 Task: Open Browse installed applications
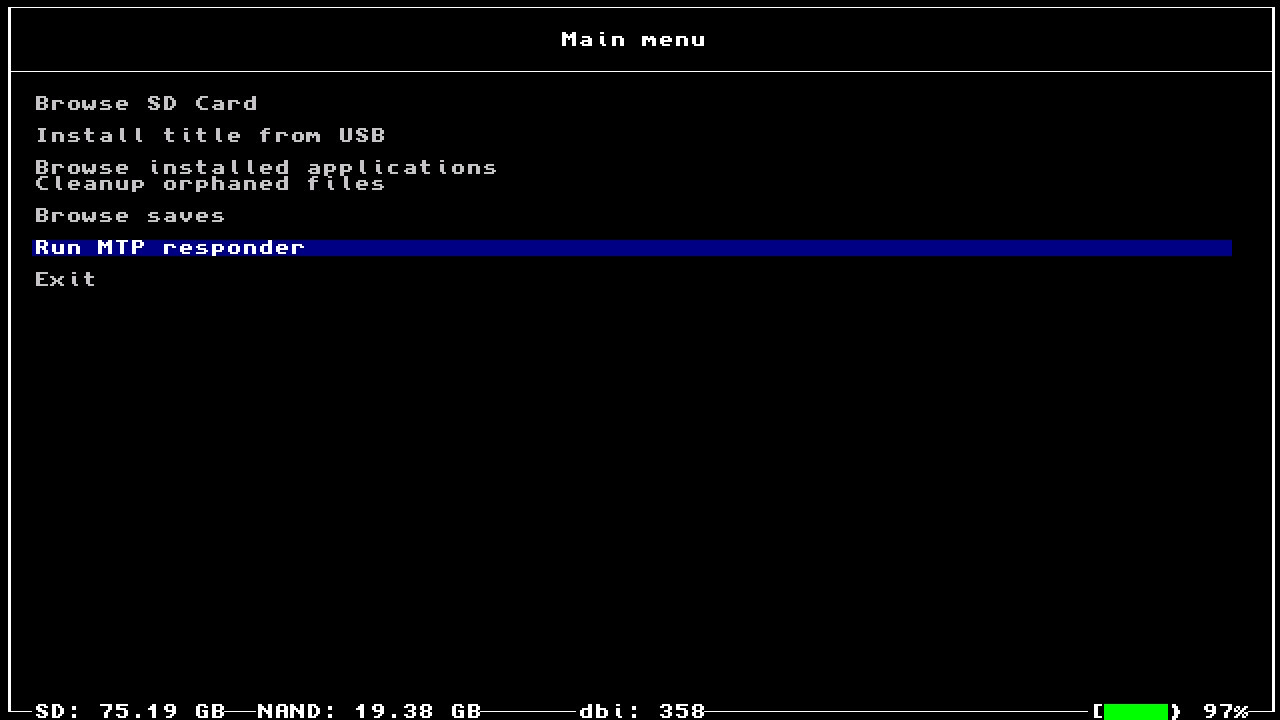click(266, 167)
